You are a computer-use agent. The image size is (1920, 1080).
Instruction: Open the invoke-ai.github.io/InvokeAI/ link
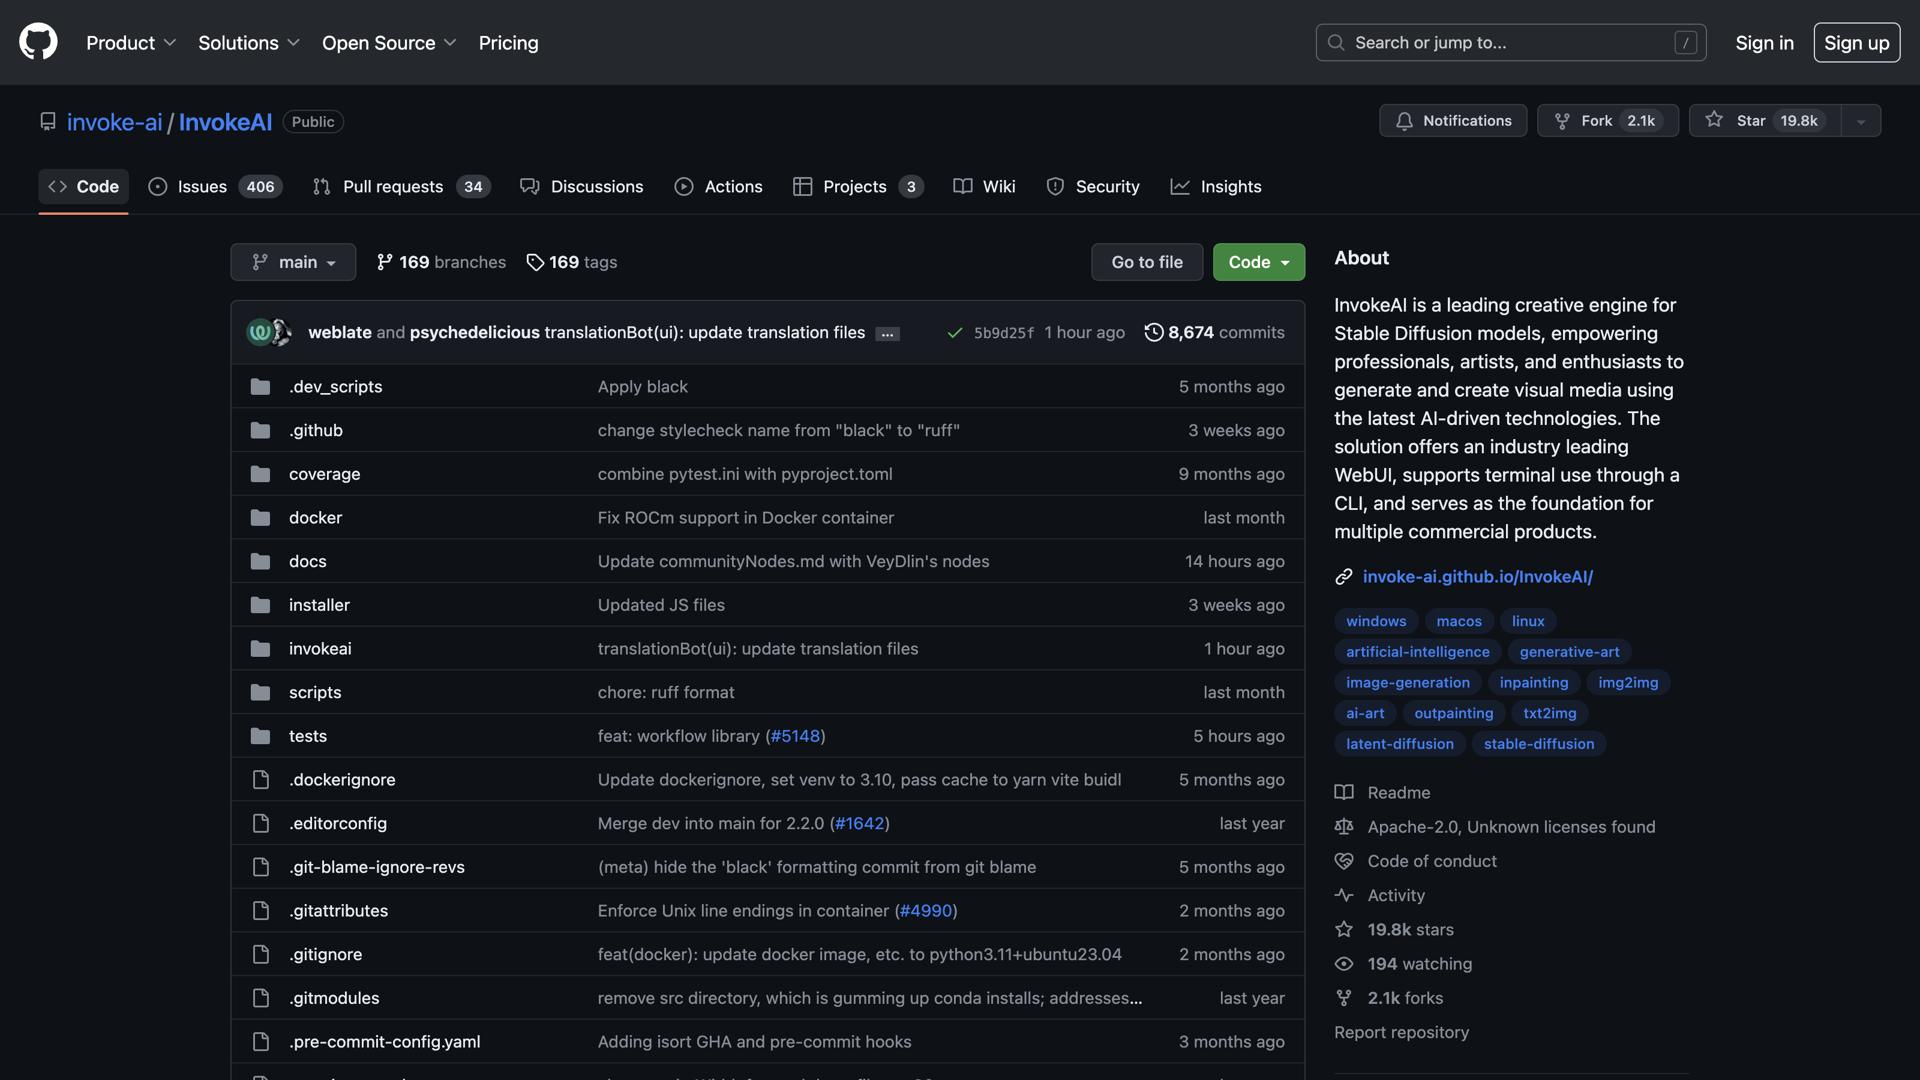(1477, 576)
